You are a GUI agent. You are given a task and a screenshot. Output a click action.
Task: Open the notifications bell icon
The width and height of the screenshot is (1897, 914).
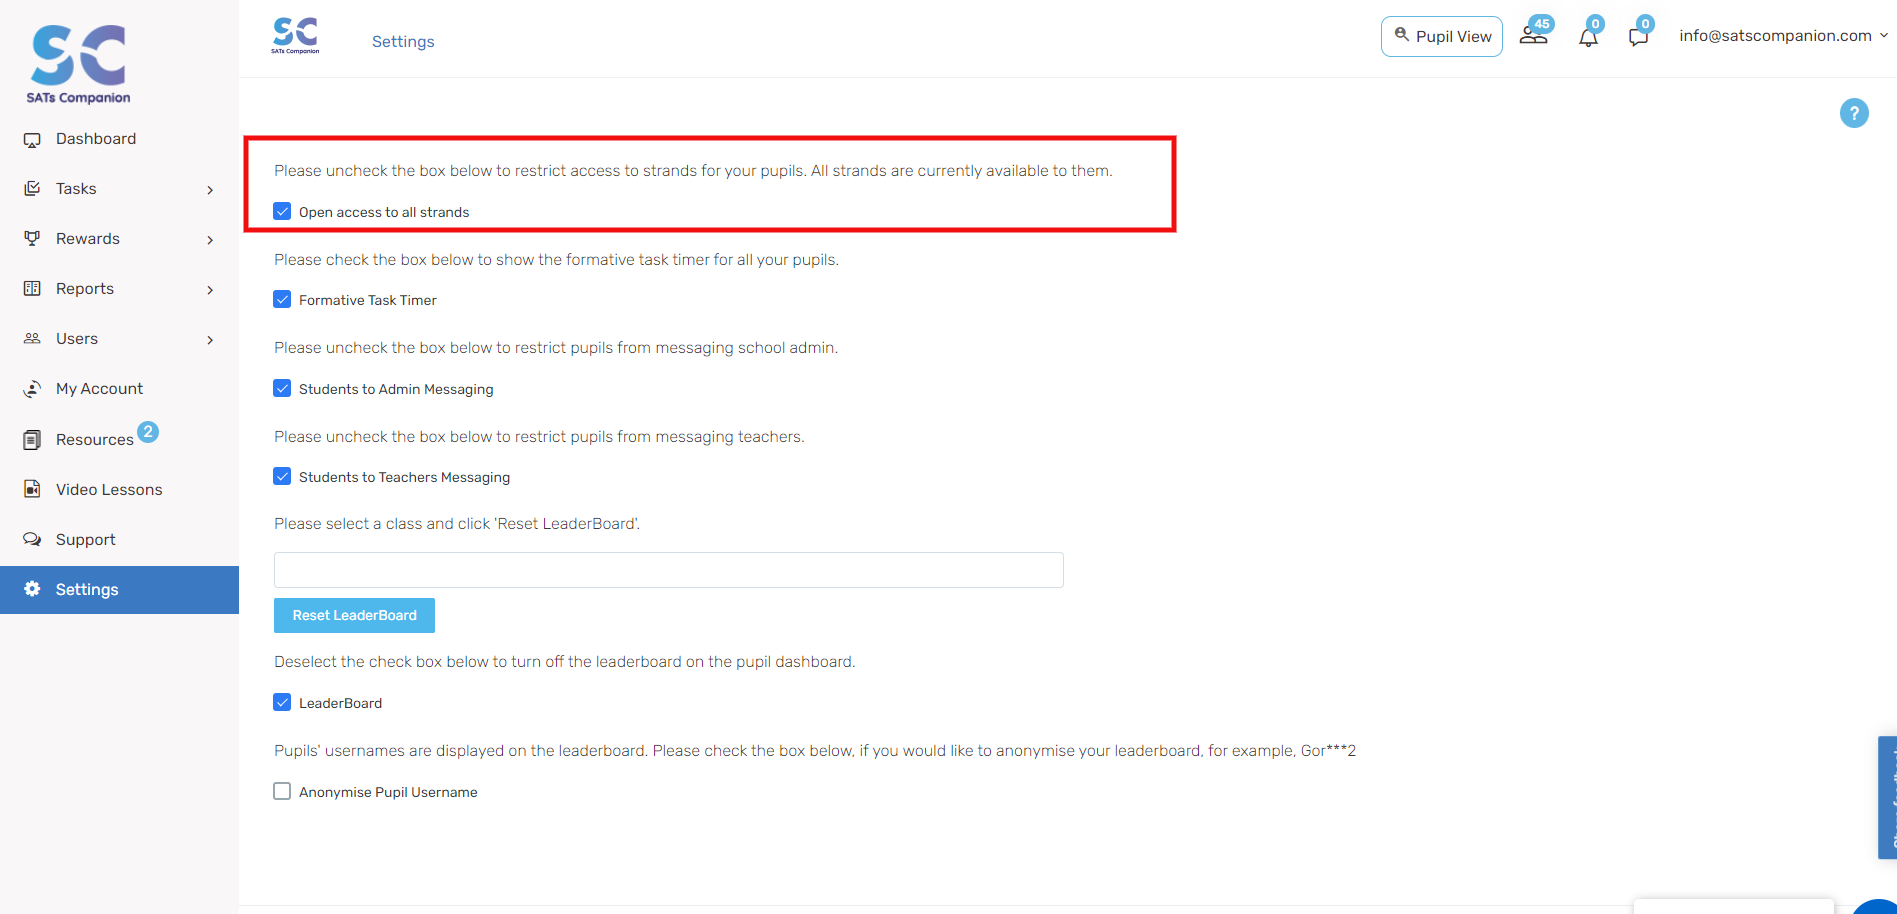[x=1588, y=37]
